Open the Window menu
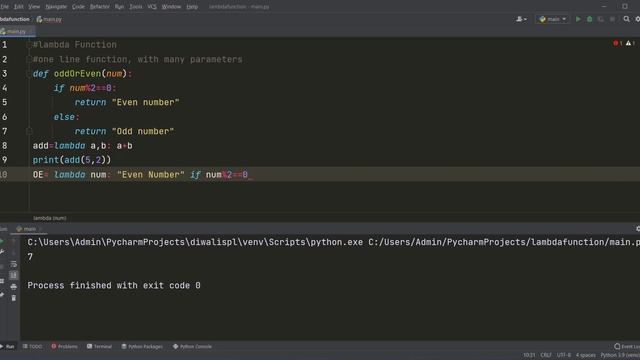 click(x=171, y=7)
